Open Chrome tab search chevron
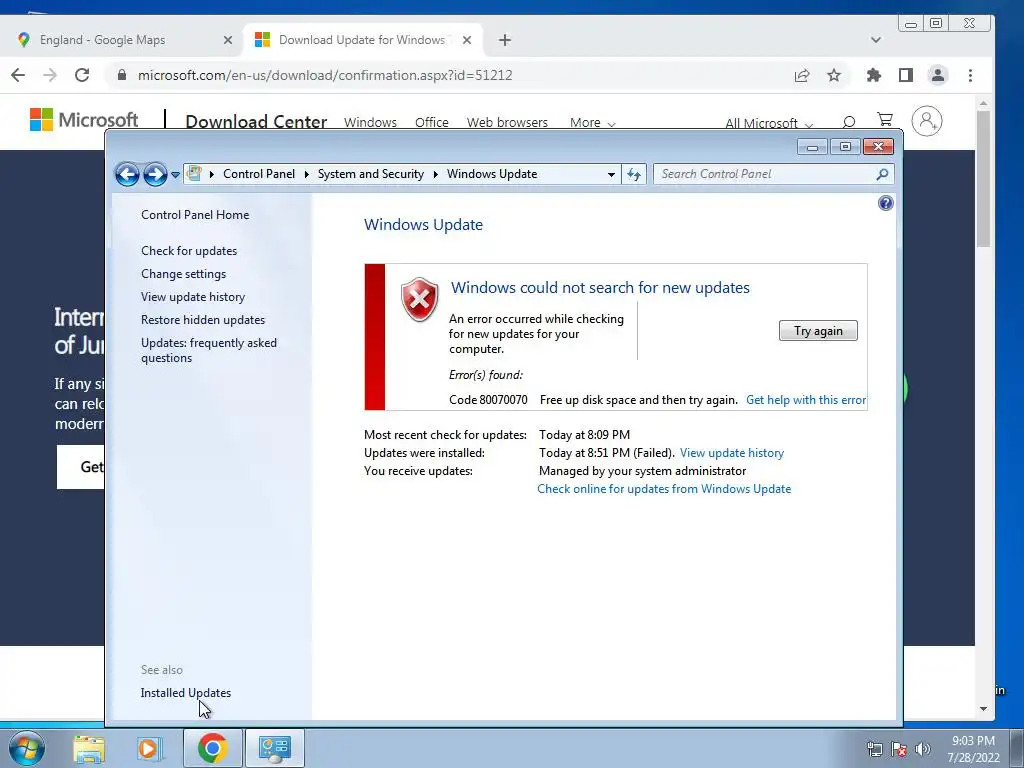The height and width of the screenshot is (768, 1024). 875,40
